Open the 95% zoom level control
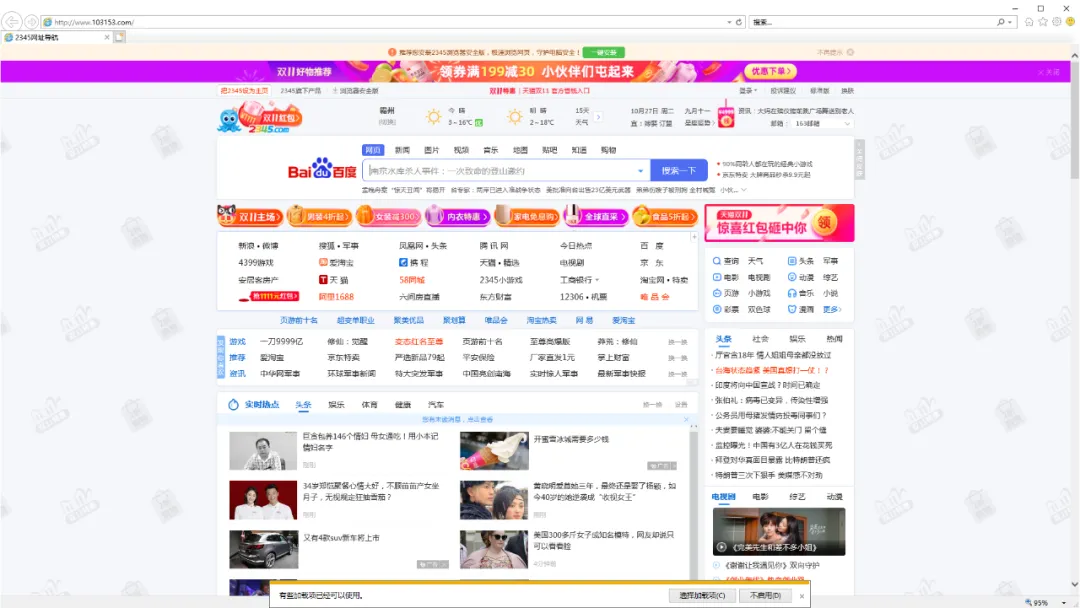The height and width of the screenshot is (608, 1080). pos(1046,602)
